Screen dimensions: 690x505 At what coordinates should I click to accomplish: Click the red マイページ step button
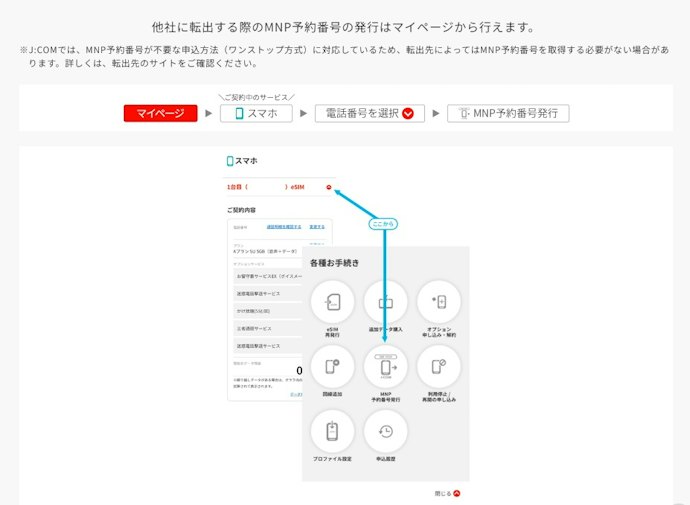161,113
